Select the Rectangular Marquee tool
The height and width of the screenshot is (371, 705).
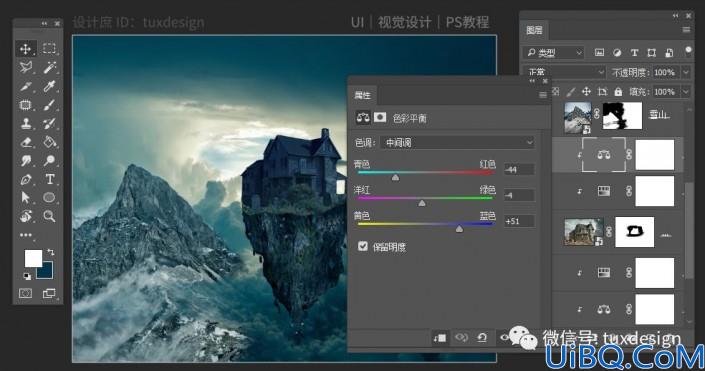pyautogui.click(x=49, y=48)
